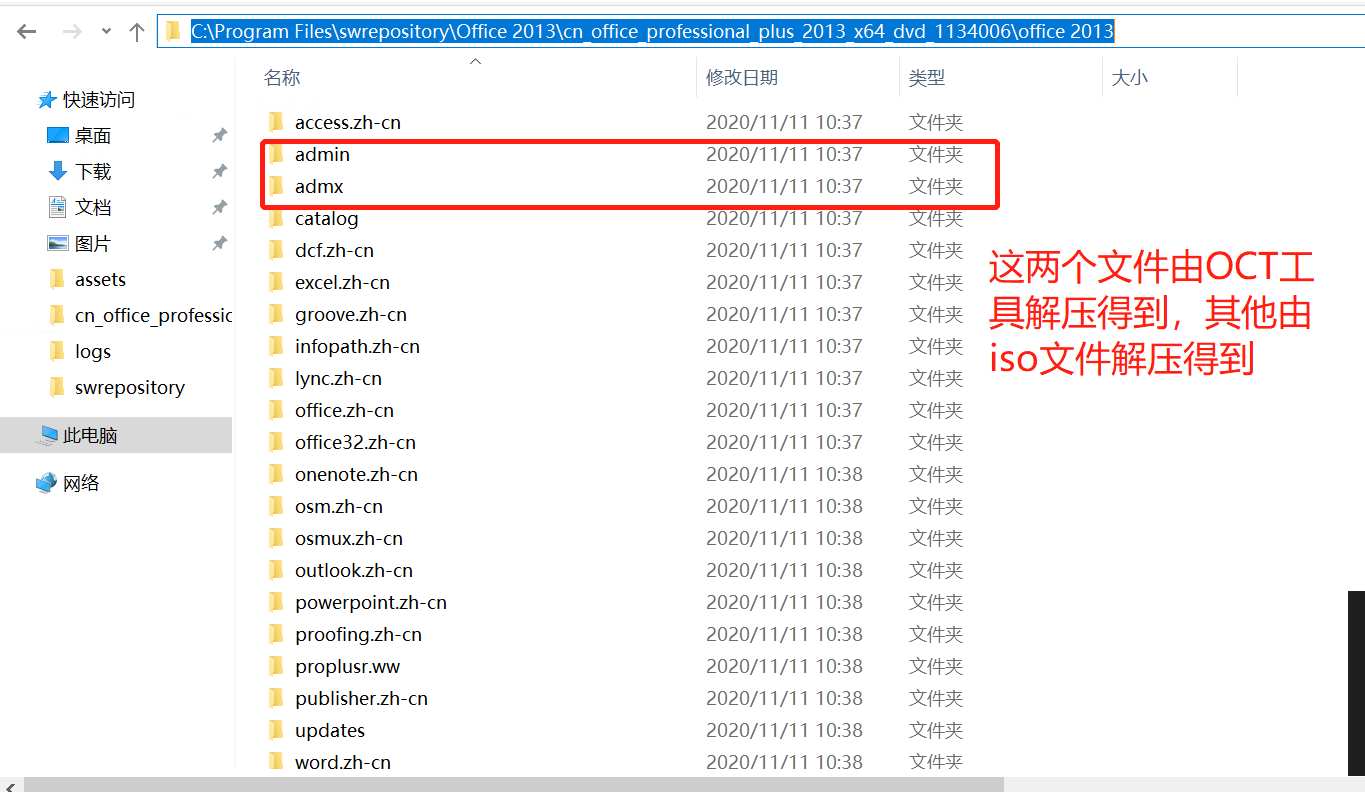Open assets folder in the navigation pane
Viewport: 1365px width, 792px height.
[x=100, y=280]
